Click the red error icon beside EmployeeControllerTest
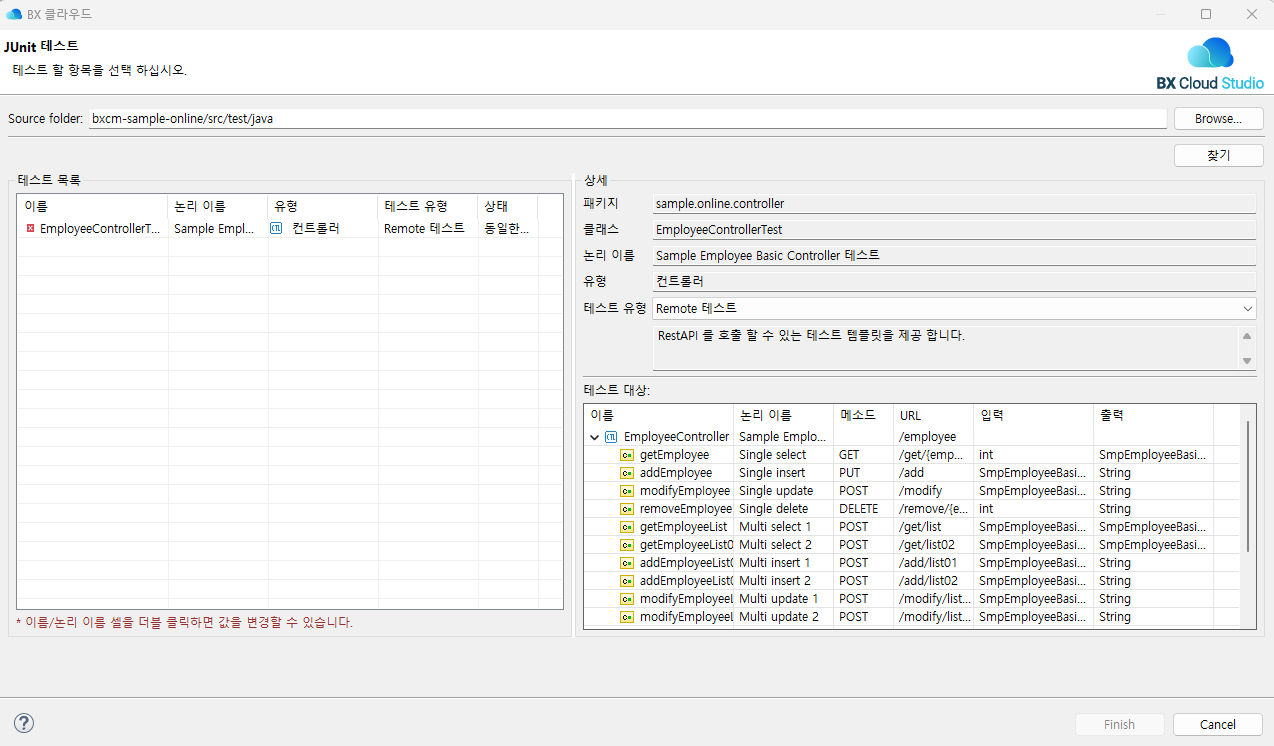The width and height of the screenshot is (1274, 746). click(31, 228)
